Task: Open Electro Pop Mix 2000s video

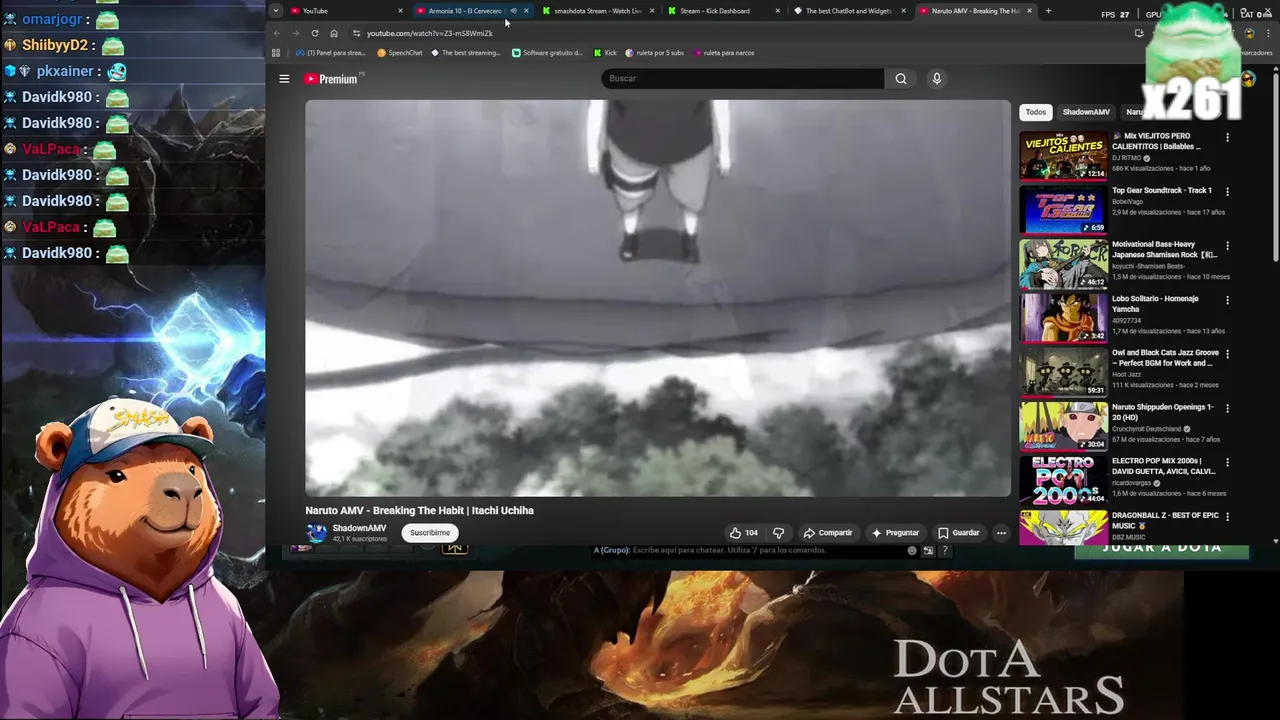Action: click(1063, 480)
